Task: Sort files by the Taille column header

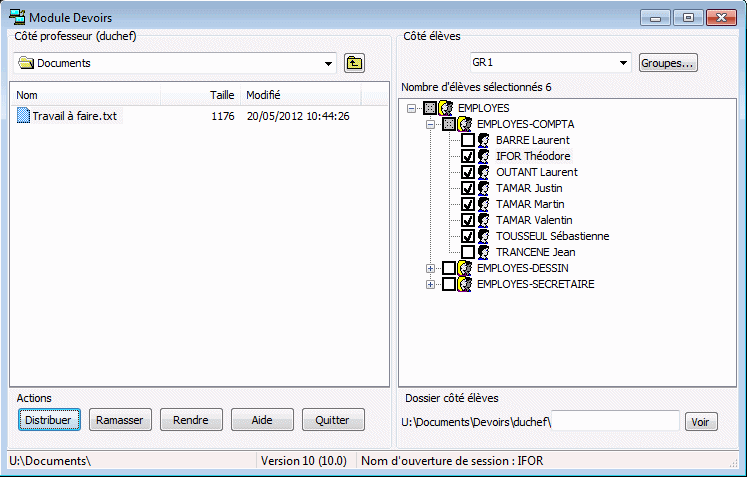Action: pos(201,95)
